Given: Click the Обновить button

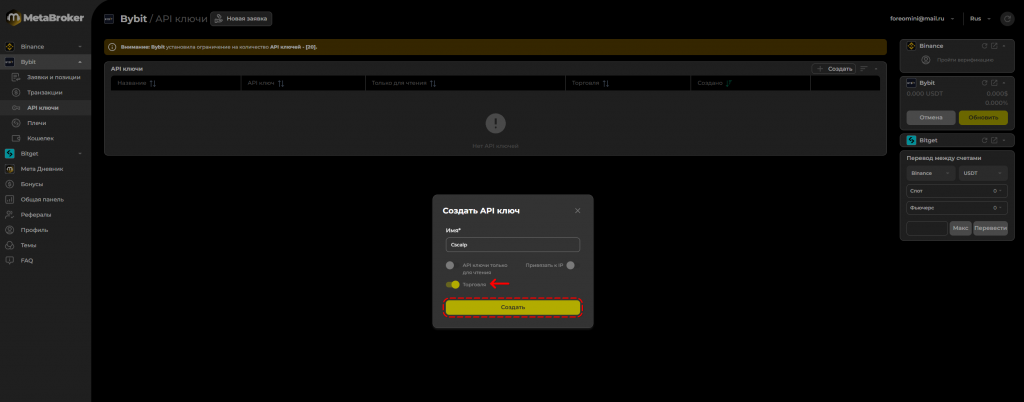Looking at the screenshot, I should (983, 117).
